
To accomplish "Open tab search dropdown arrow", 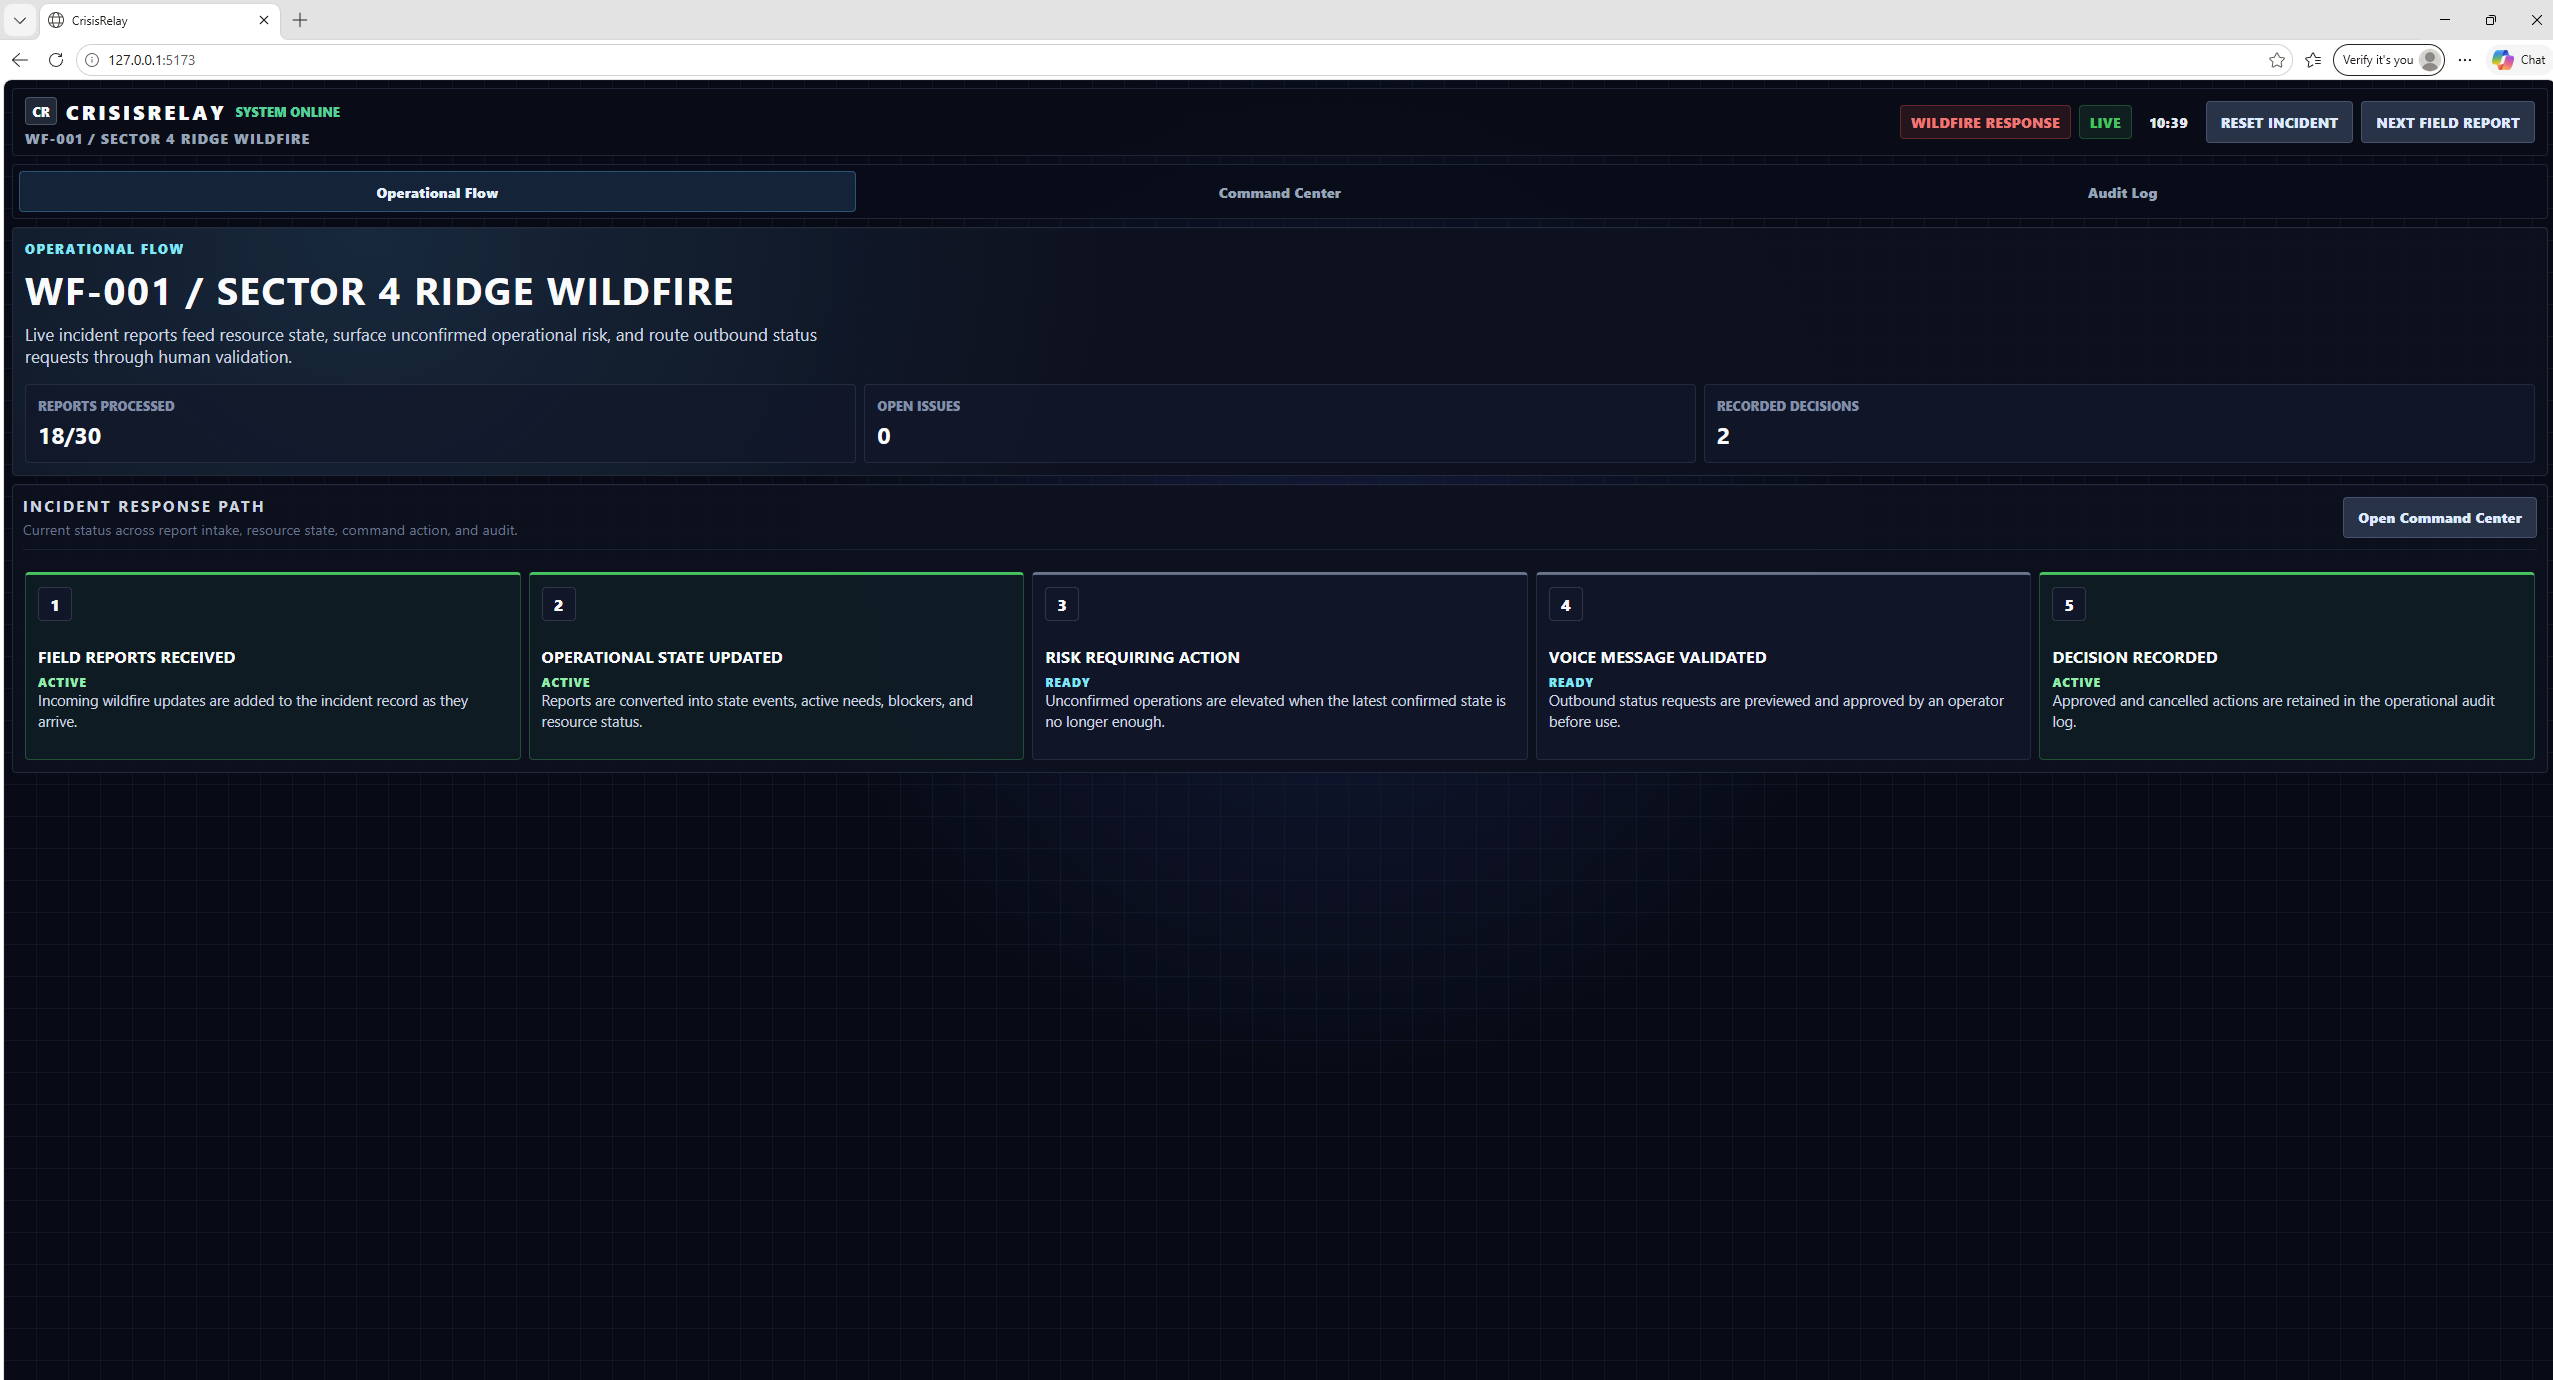I will click(19, 20).
